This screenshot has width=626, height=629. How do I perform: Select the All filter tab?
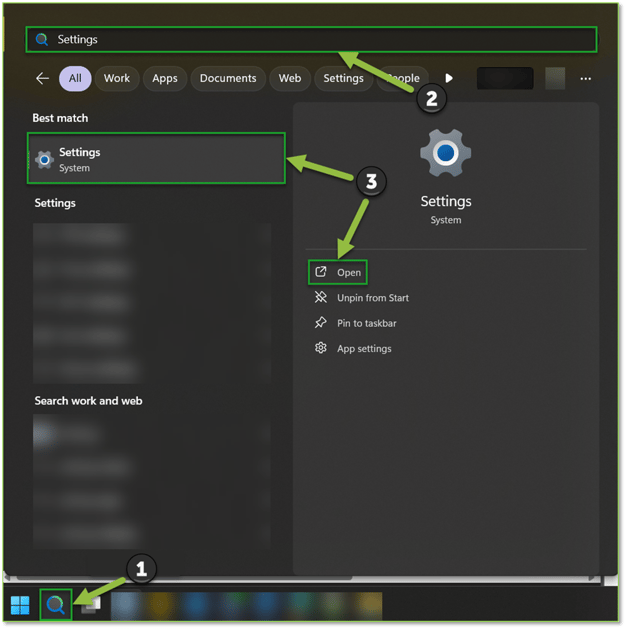[x=75, y=78]
